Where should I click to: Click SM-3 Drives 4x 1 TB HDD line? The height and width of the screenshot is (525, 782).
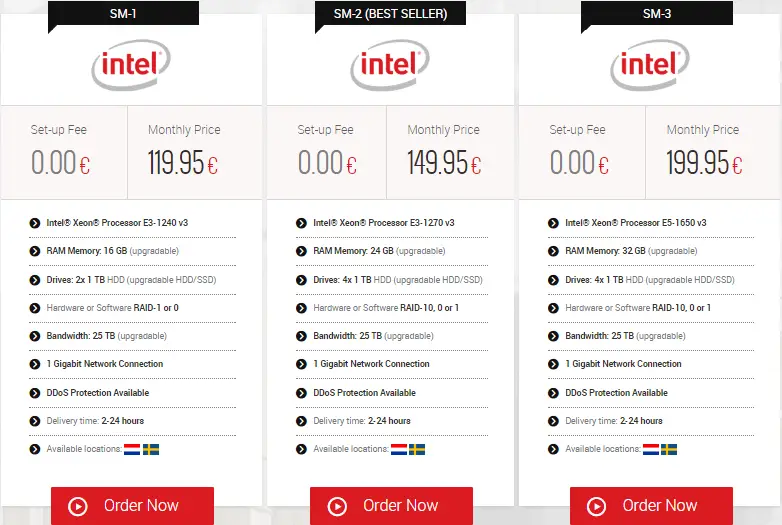click(650, 280)
